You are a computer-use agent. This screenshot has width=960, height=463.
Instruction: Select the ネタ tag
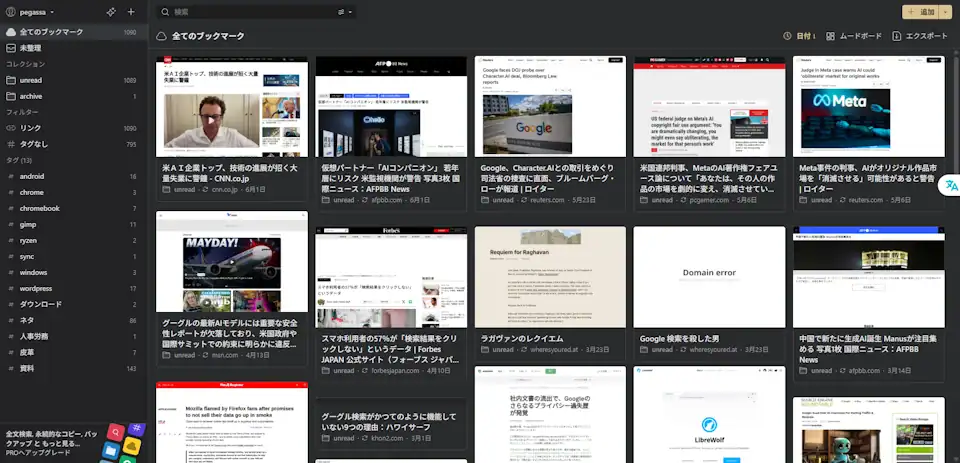pyautogui.click(x=73, y=320)
